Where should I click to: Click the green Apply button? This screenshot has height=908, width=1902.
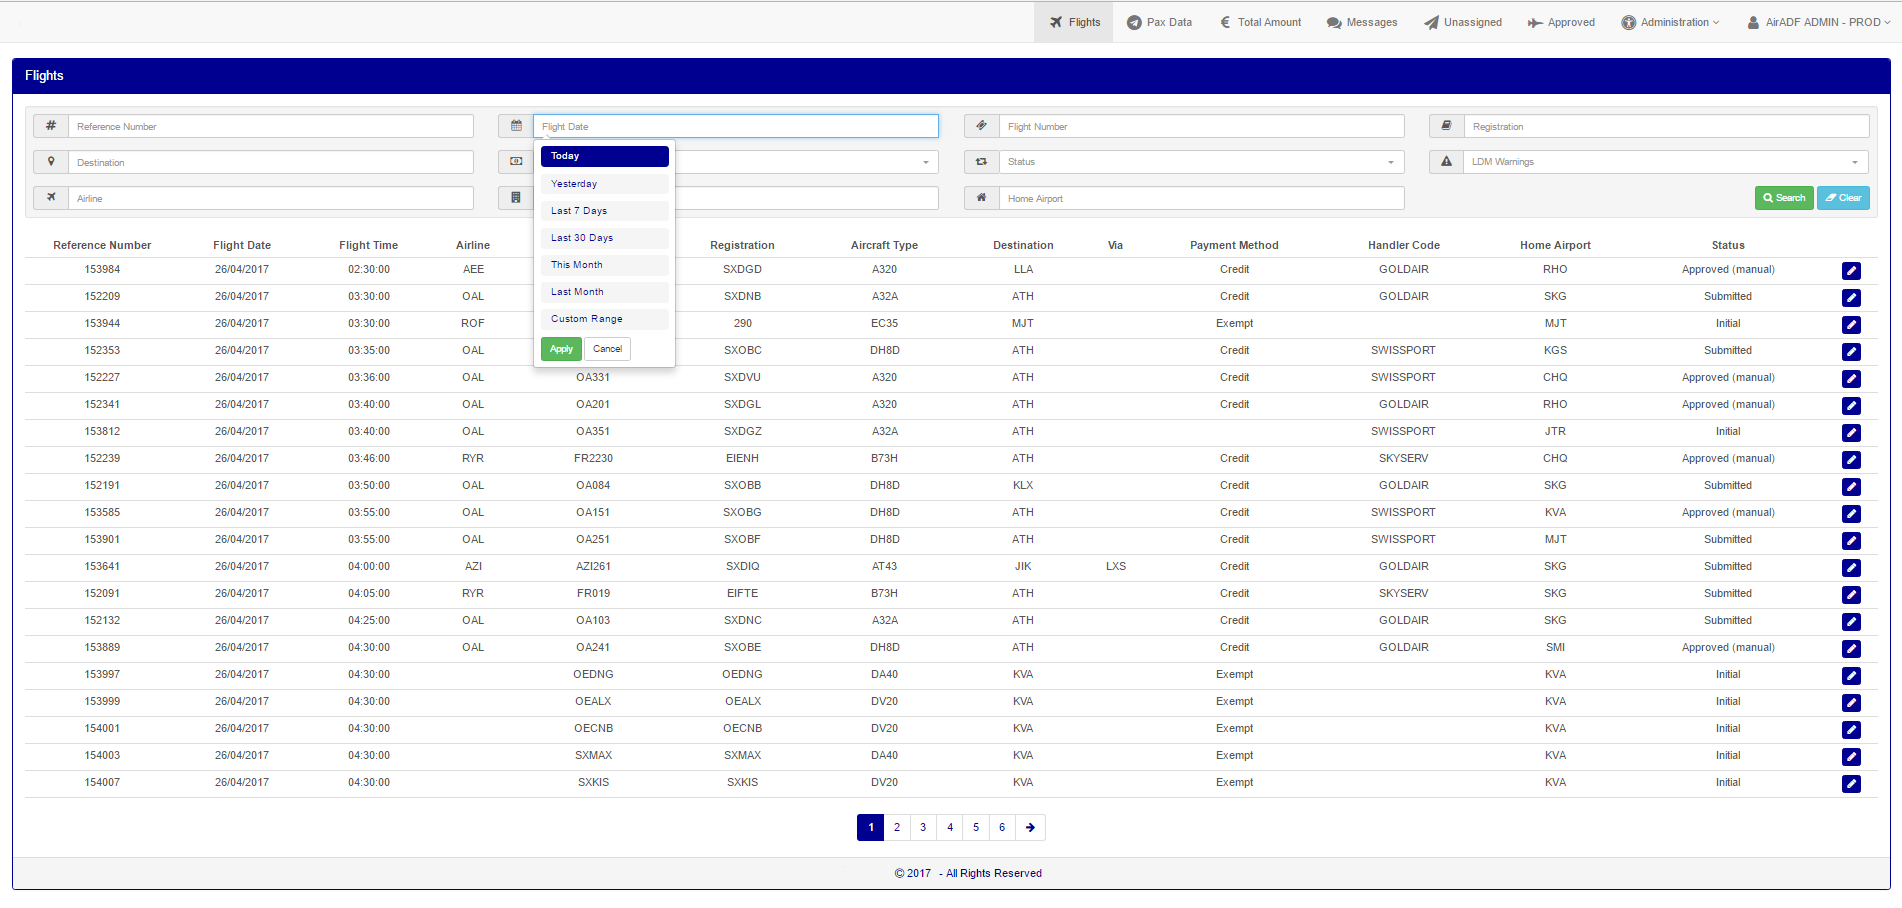coord(561,349)
